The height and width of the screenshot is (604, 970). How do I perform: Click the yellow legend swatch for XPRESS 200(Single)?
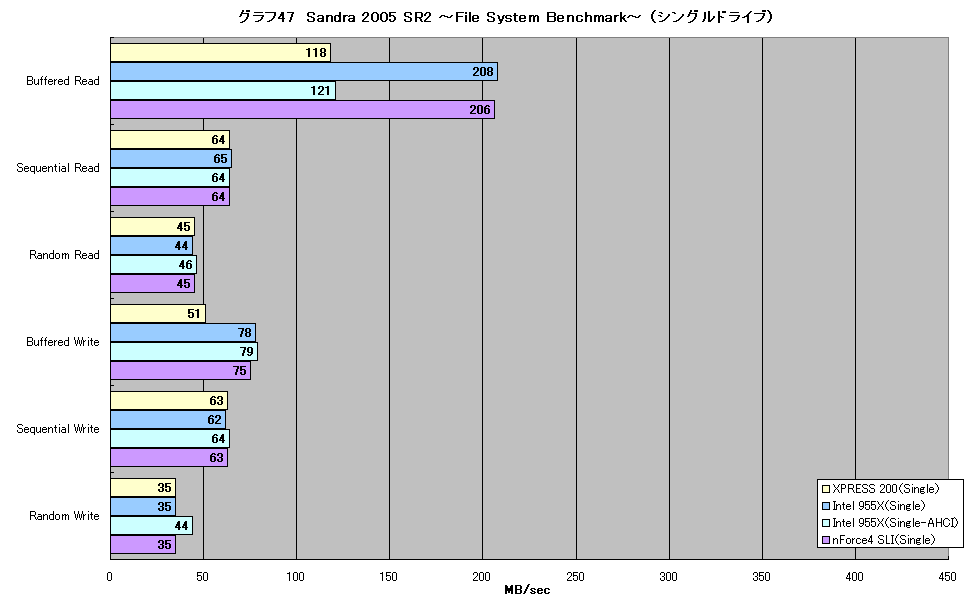click(x=825, y=489)
